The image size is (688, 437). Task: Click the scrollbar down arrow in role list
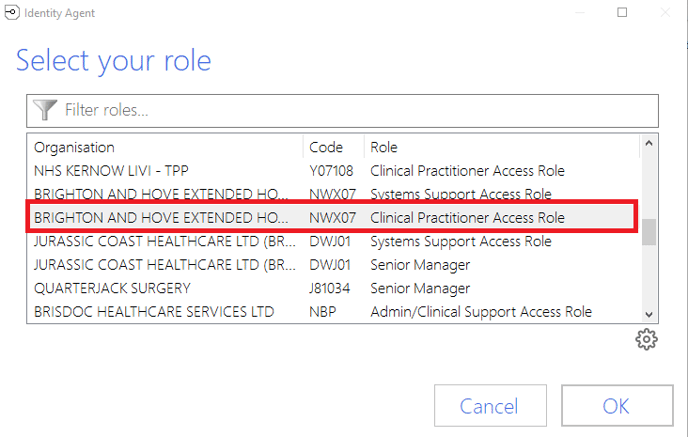click(x=649, y=313)
